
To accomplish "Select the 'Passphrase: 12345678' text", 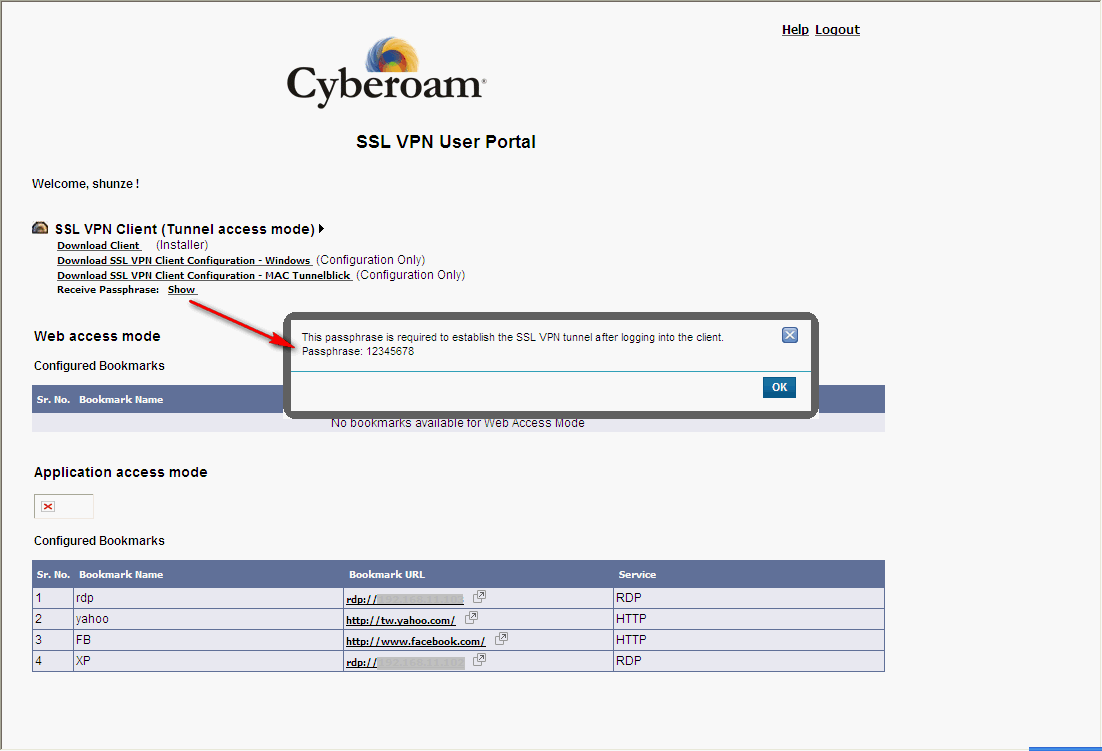I will pyautogui.click(x=358, y=351).
